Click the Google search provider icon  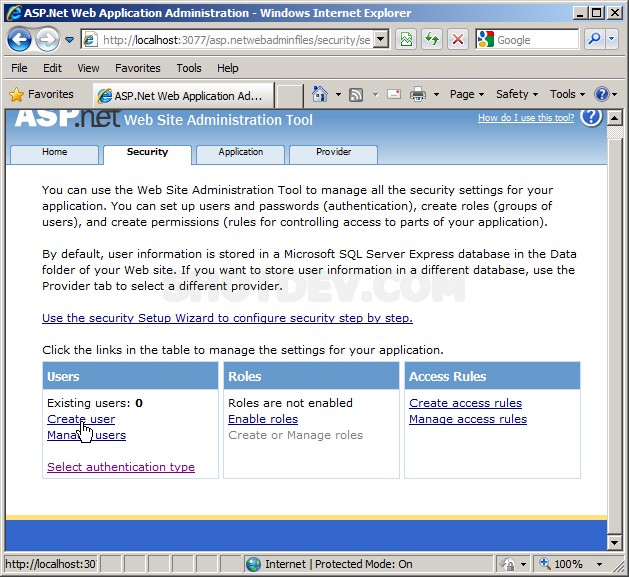coord(485,39)
